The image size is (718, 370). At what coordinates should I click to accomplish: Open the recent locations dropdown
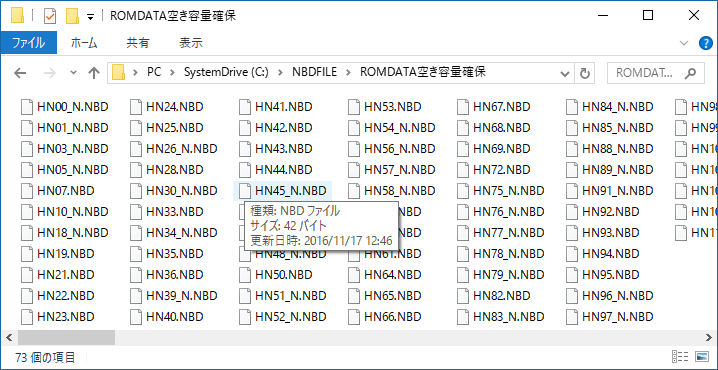[73, 73]
